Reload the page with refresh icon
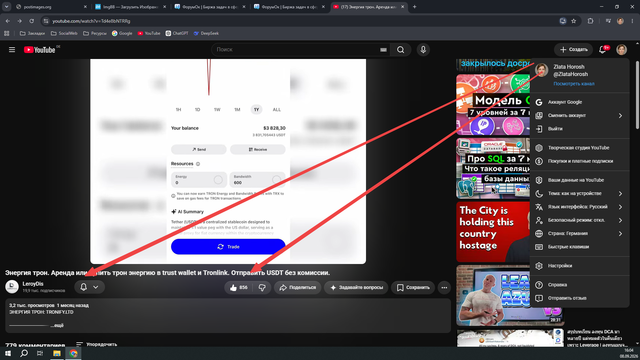The width and height of the screenshot is (640, 360). pos(31,21)
